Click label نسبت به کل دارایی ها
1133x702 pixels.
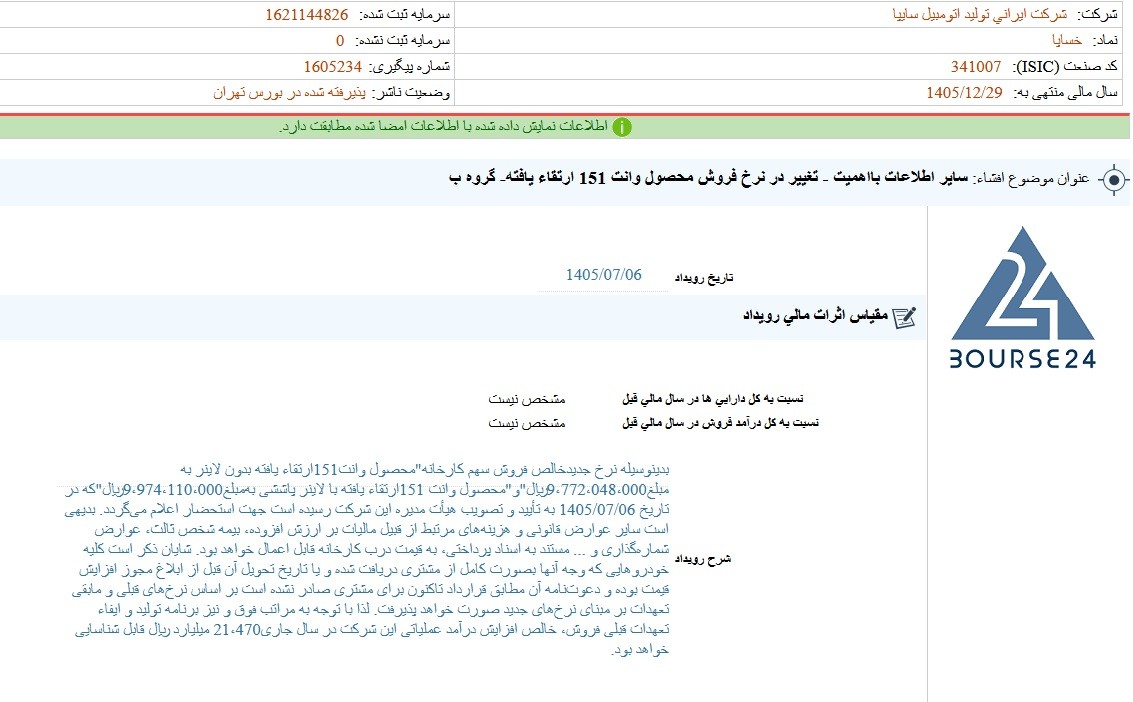click(712, 399)
